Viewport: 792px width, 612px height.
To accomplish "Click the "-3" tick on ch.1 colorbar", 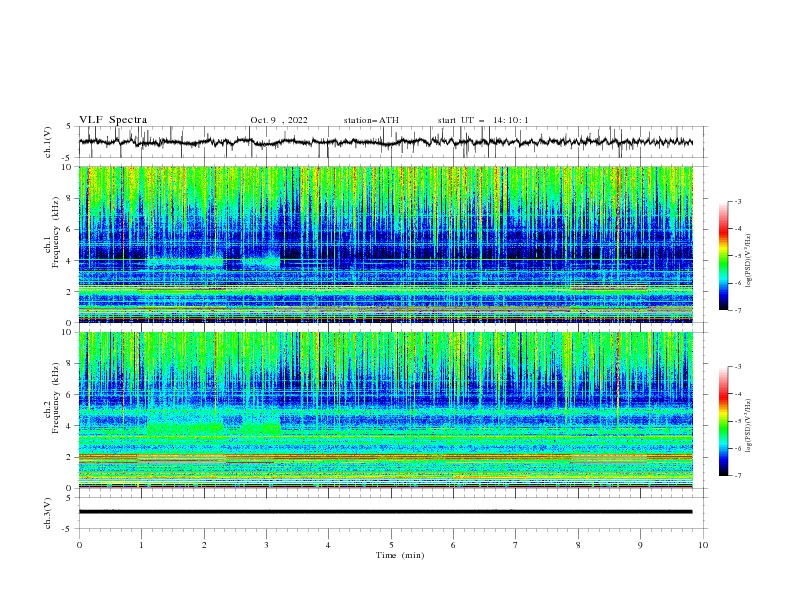I will click(x=738, y=201).
